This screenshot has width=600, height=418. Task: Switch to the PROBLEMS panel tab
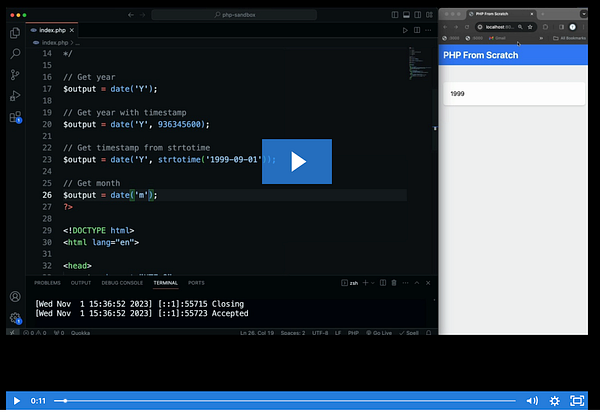(47, 283)
